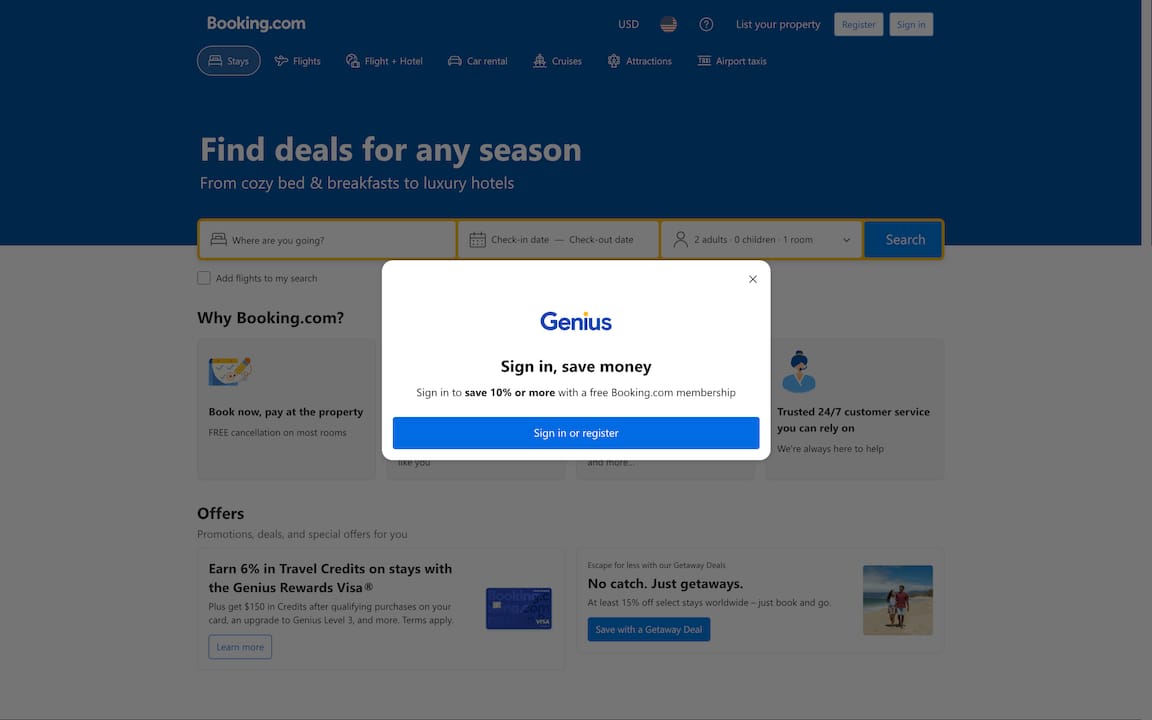This screenshot has width=1152, height=720.
Task: Click the question mark help icon
Action: (706, 23)
